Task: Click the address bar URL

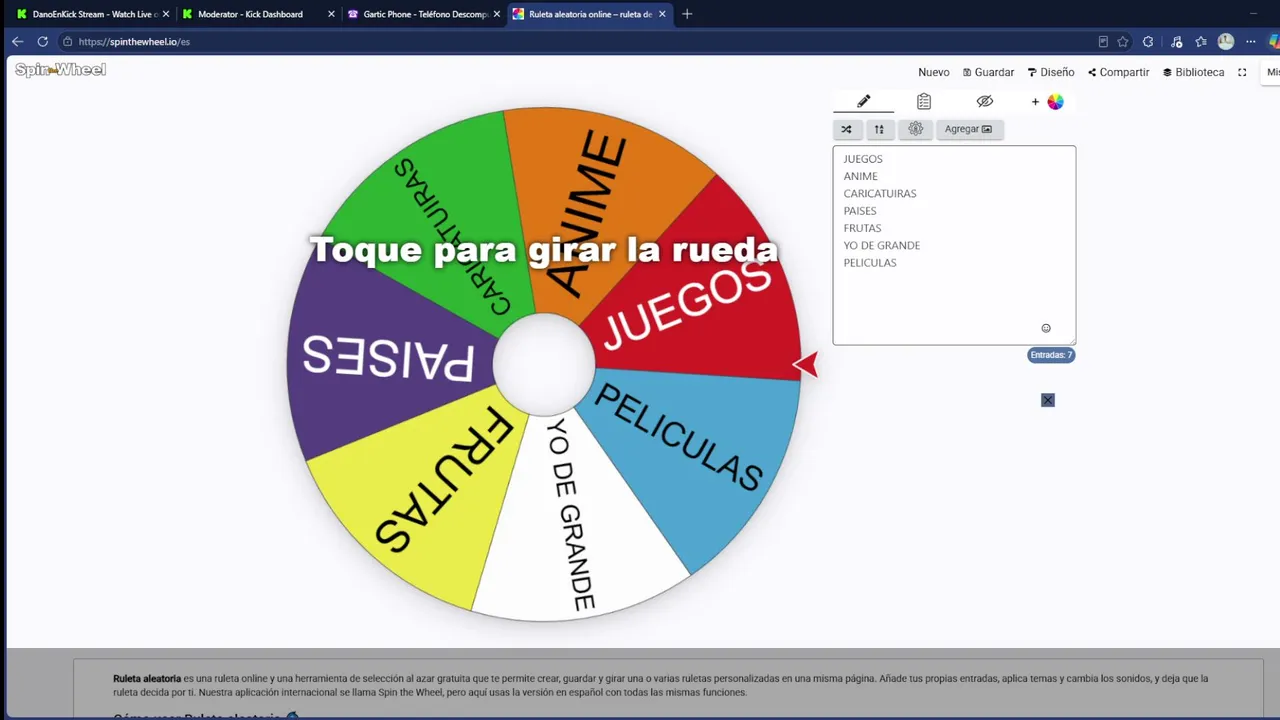Action: (x=134, y=42)
